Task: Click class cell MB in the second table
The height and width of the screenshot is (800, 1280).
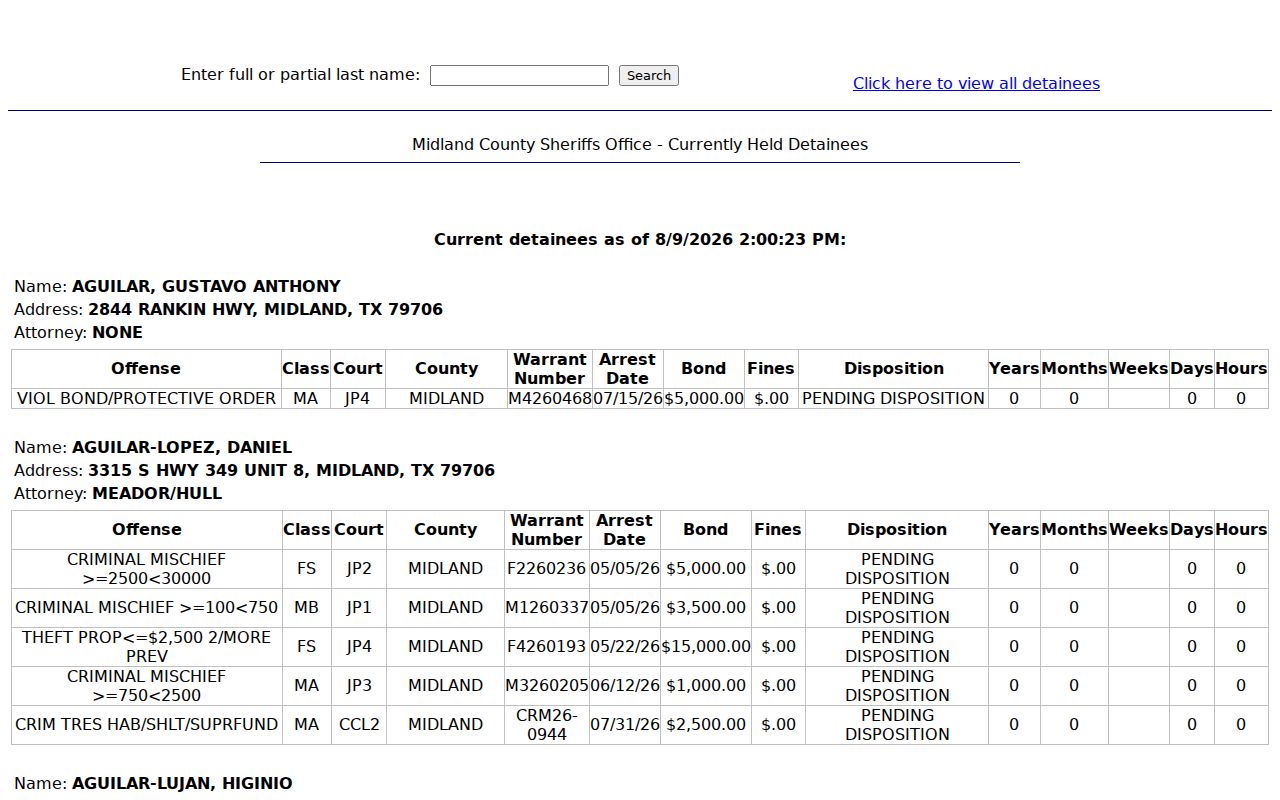Action: point(306,607)
